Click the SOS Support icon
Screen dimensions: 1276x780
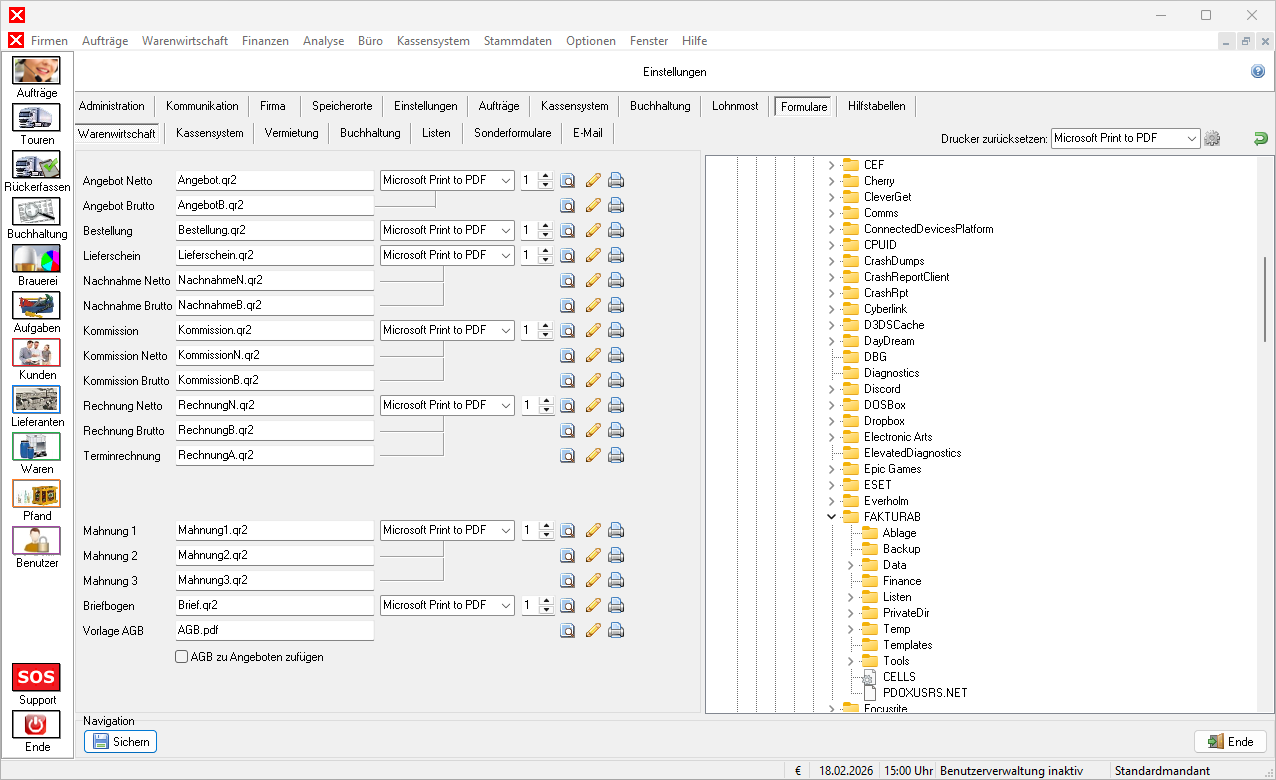pyautogui.click(x=36, y=678)
